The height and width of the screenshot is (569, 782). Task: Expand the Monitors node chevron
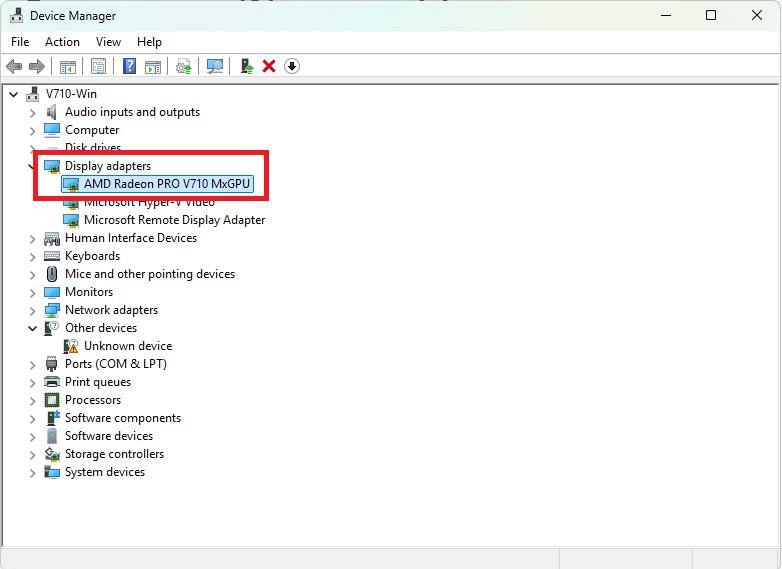(32, 293)
